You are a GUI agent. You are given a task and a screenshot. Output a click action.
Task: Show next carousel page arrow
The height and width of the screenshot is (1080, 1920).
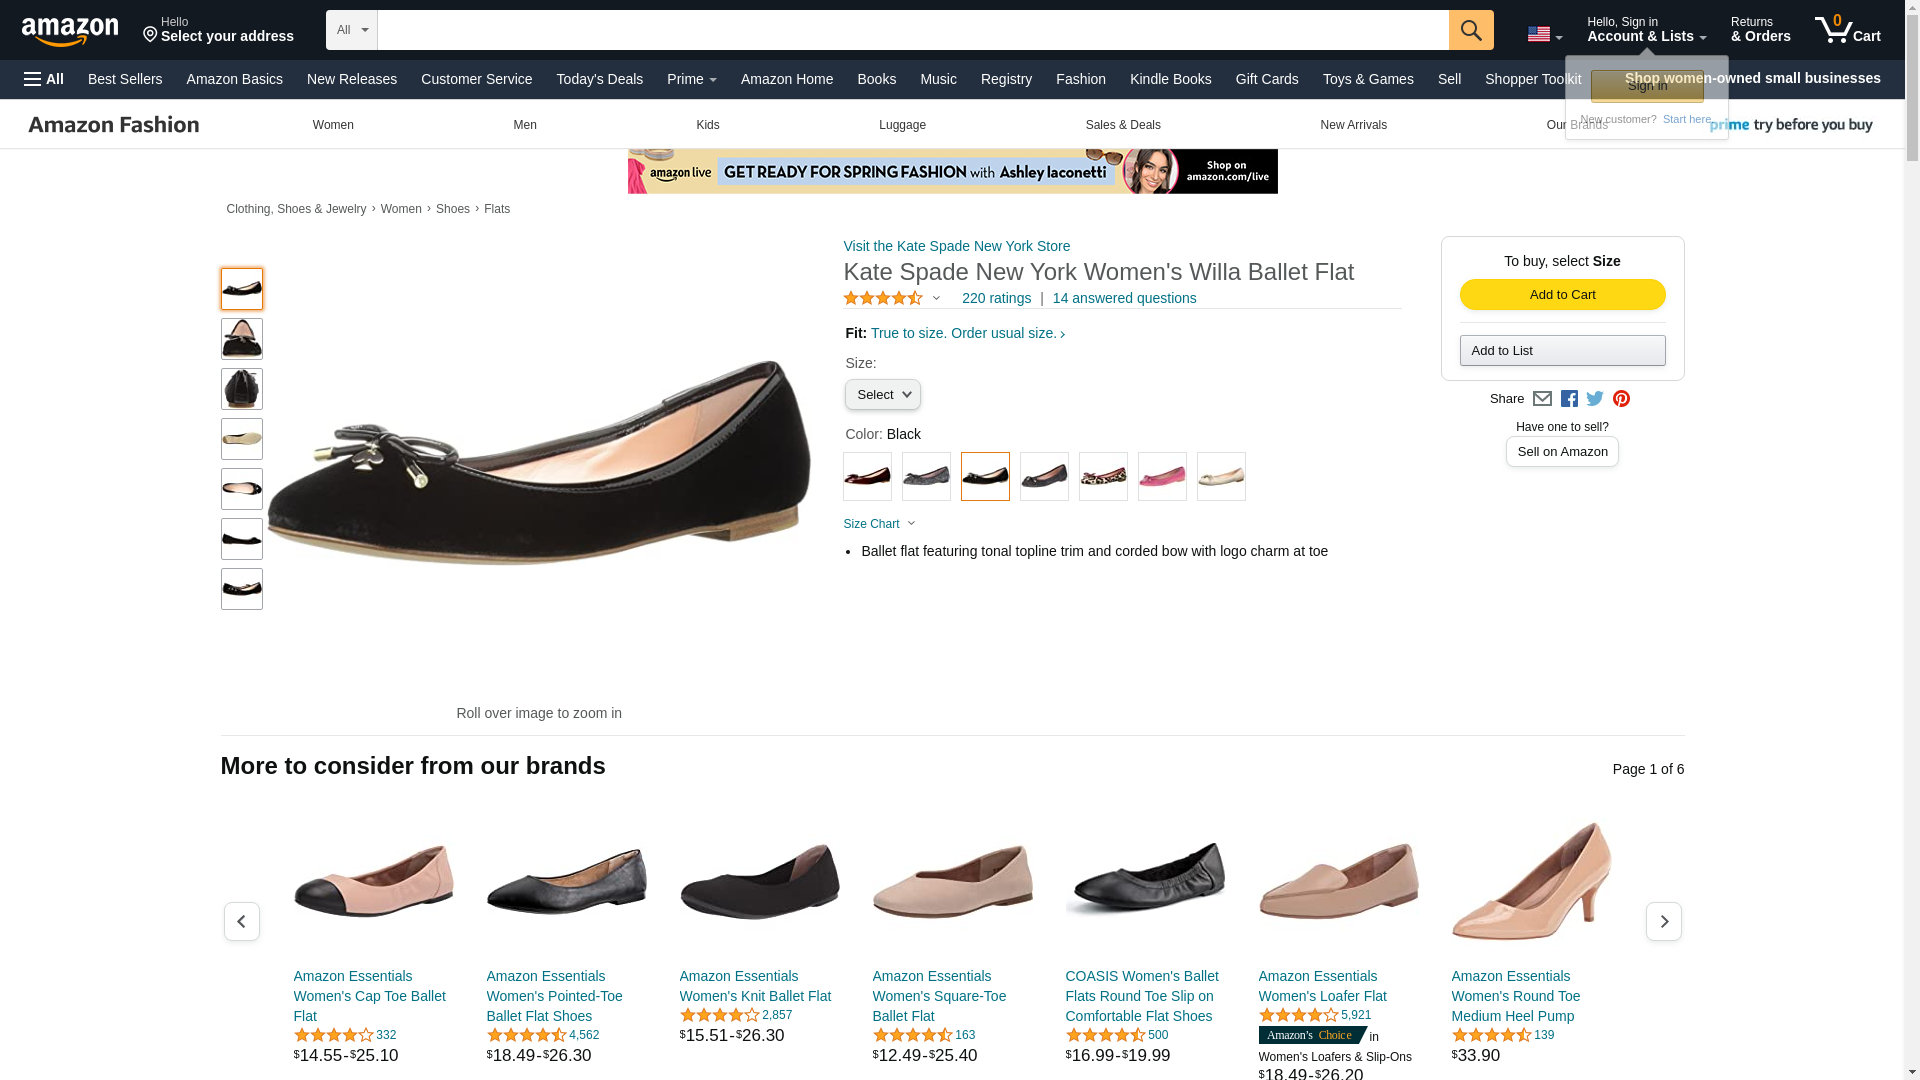[1663, 921]
